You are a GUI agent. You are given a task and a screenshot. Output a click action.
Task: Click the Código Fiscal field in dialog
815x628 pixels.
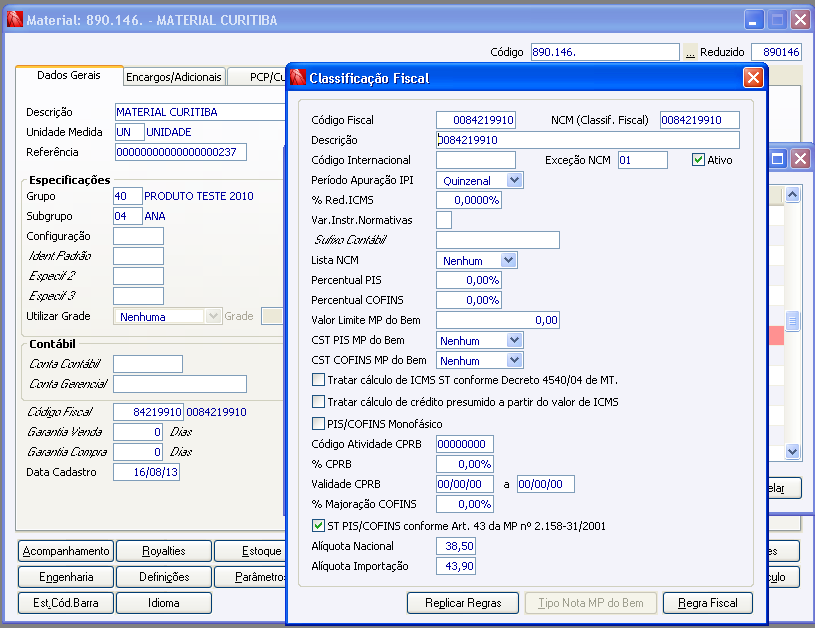coord(476,120)
